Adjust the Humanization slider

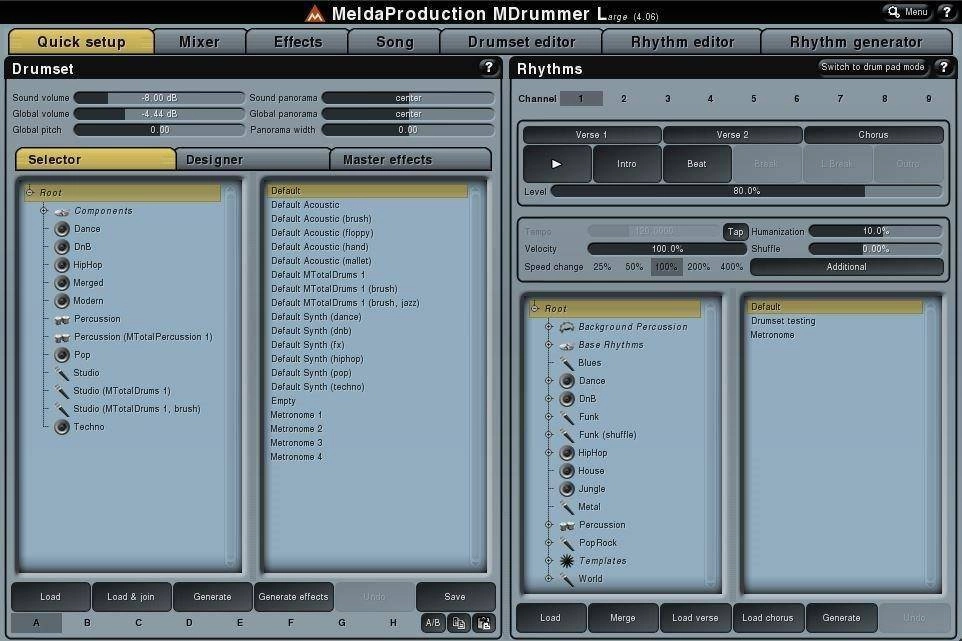tap(875, 231)
